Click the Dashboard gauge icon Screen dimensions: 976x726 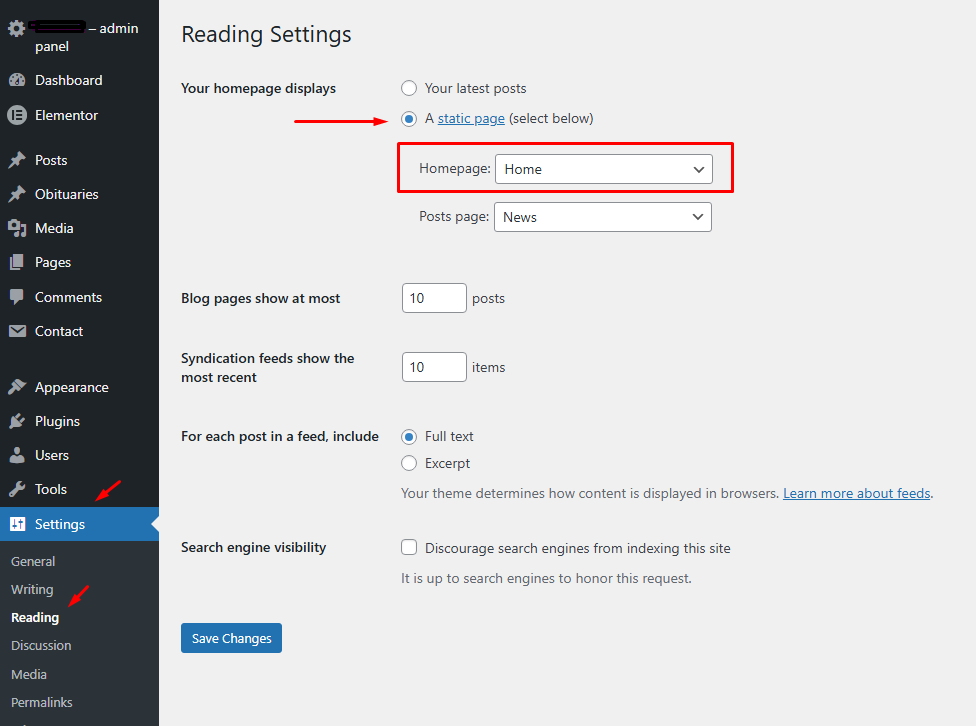(x=17, y=80)
